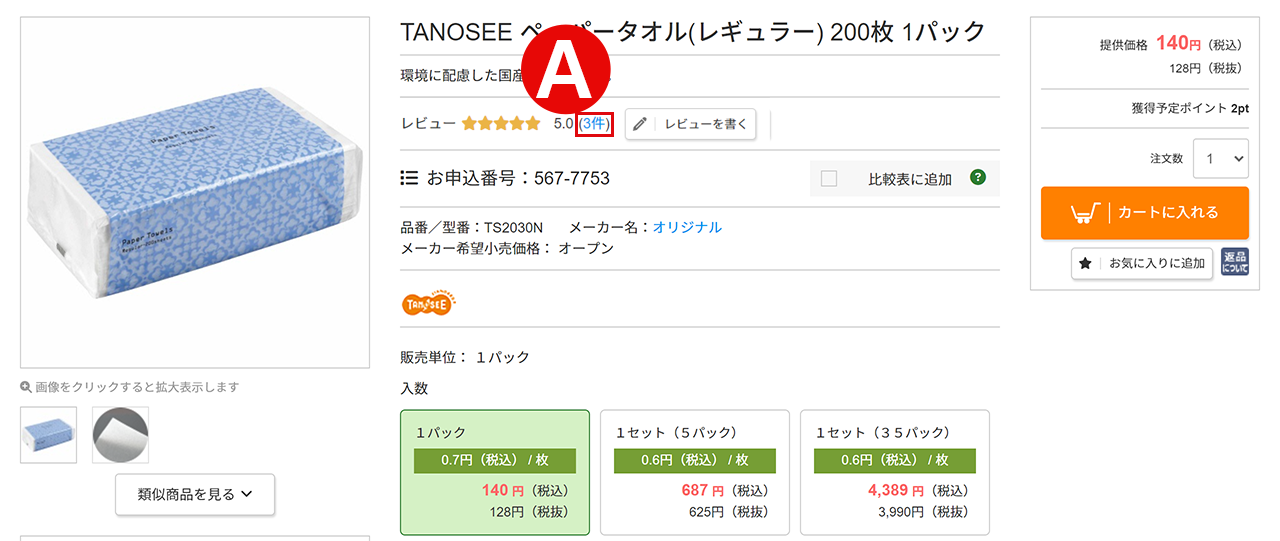Choose the 1セット（35パック） option
Viewport: 1280px width, 541px height.
click(895, 472)
